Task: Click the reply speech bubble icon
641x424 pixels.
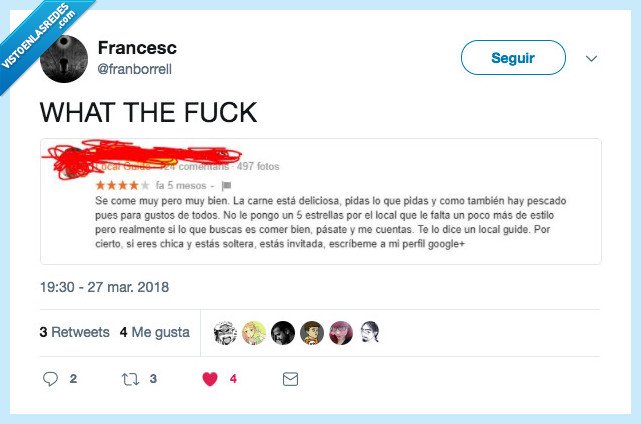Action: tap(50, 379)
